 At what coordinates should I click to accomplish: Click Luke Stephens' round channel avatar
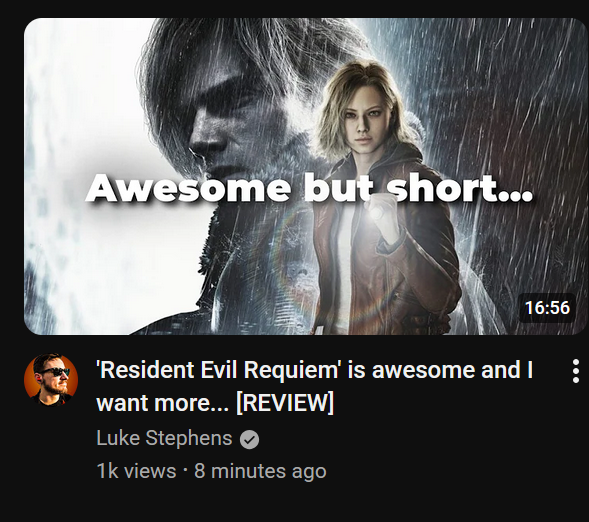[51, 380]
